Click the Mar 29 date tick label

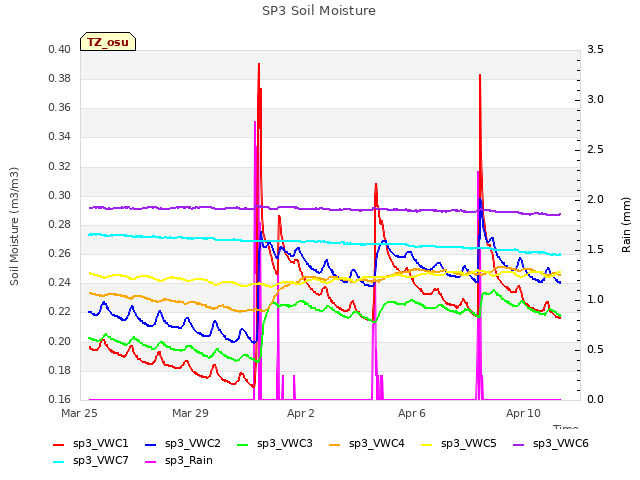[x=190, y=413]
